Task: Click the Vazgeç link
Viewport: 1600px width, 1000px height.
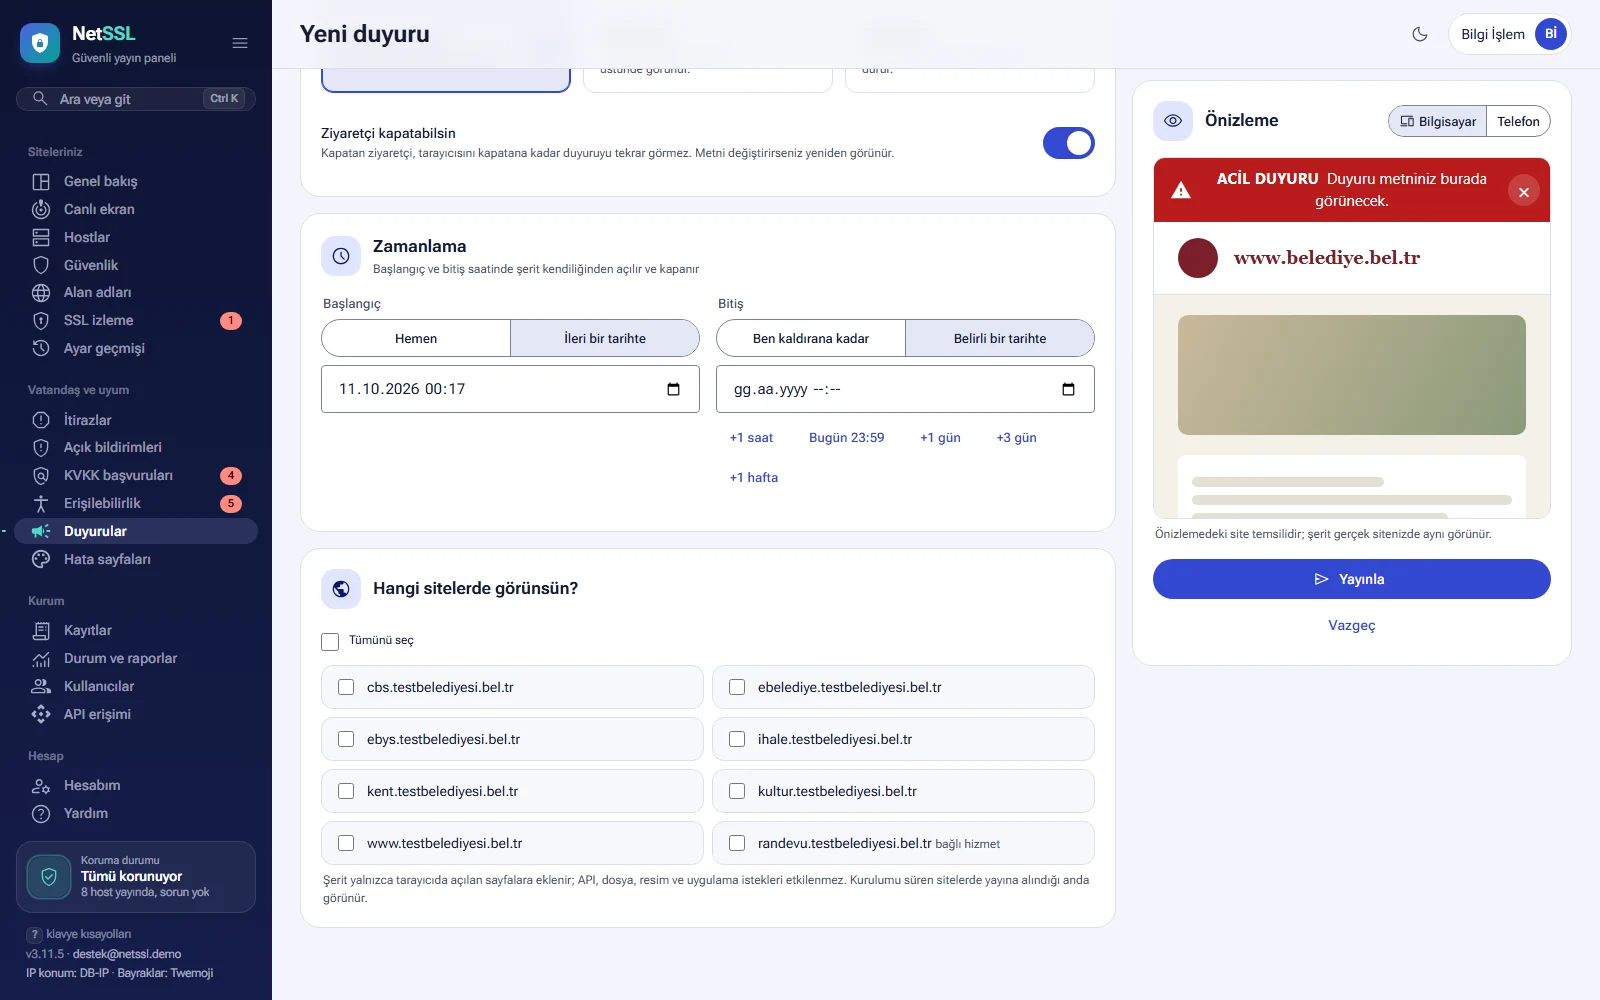Action: pyautogui.click(x=1352, y=625)
